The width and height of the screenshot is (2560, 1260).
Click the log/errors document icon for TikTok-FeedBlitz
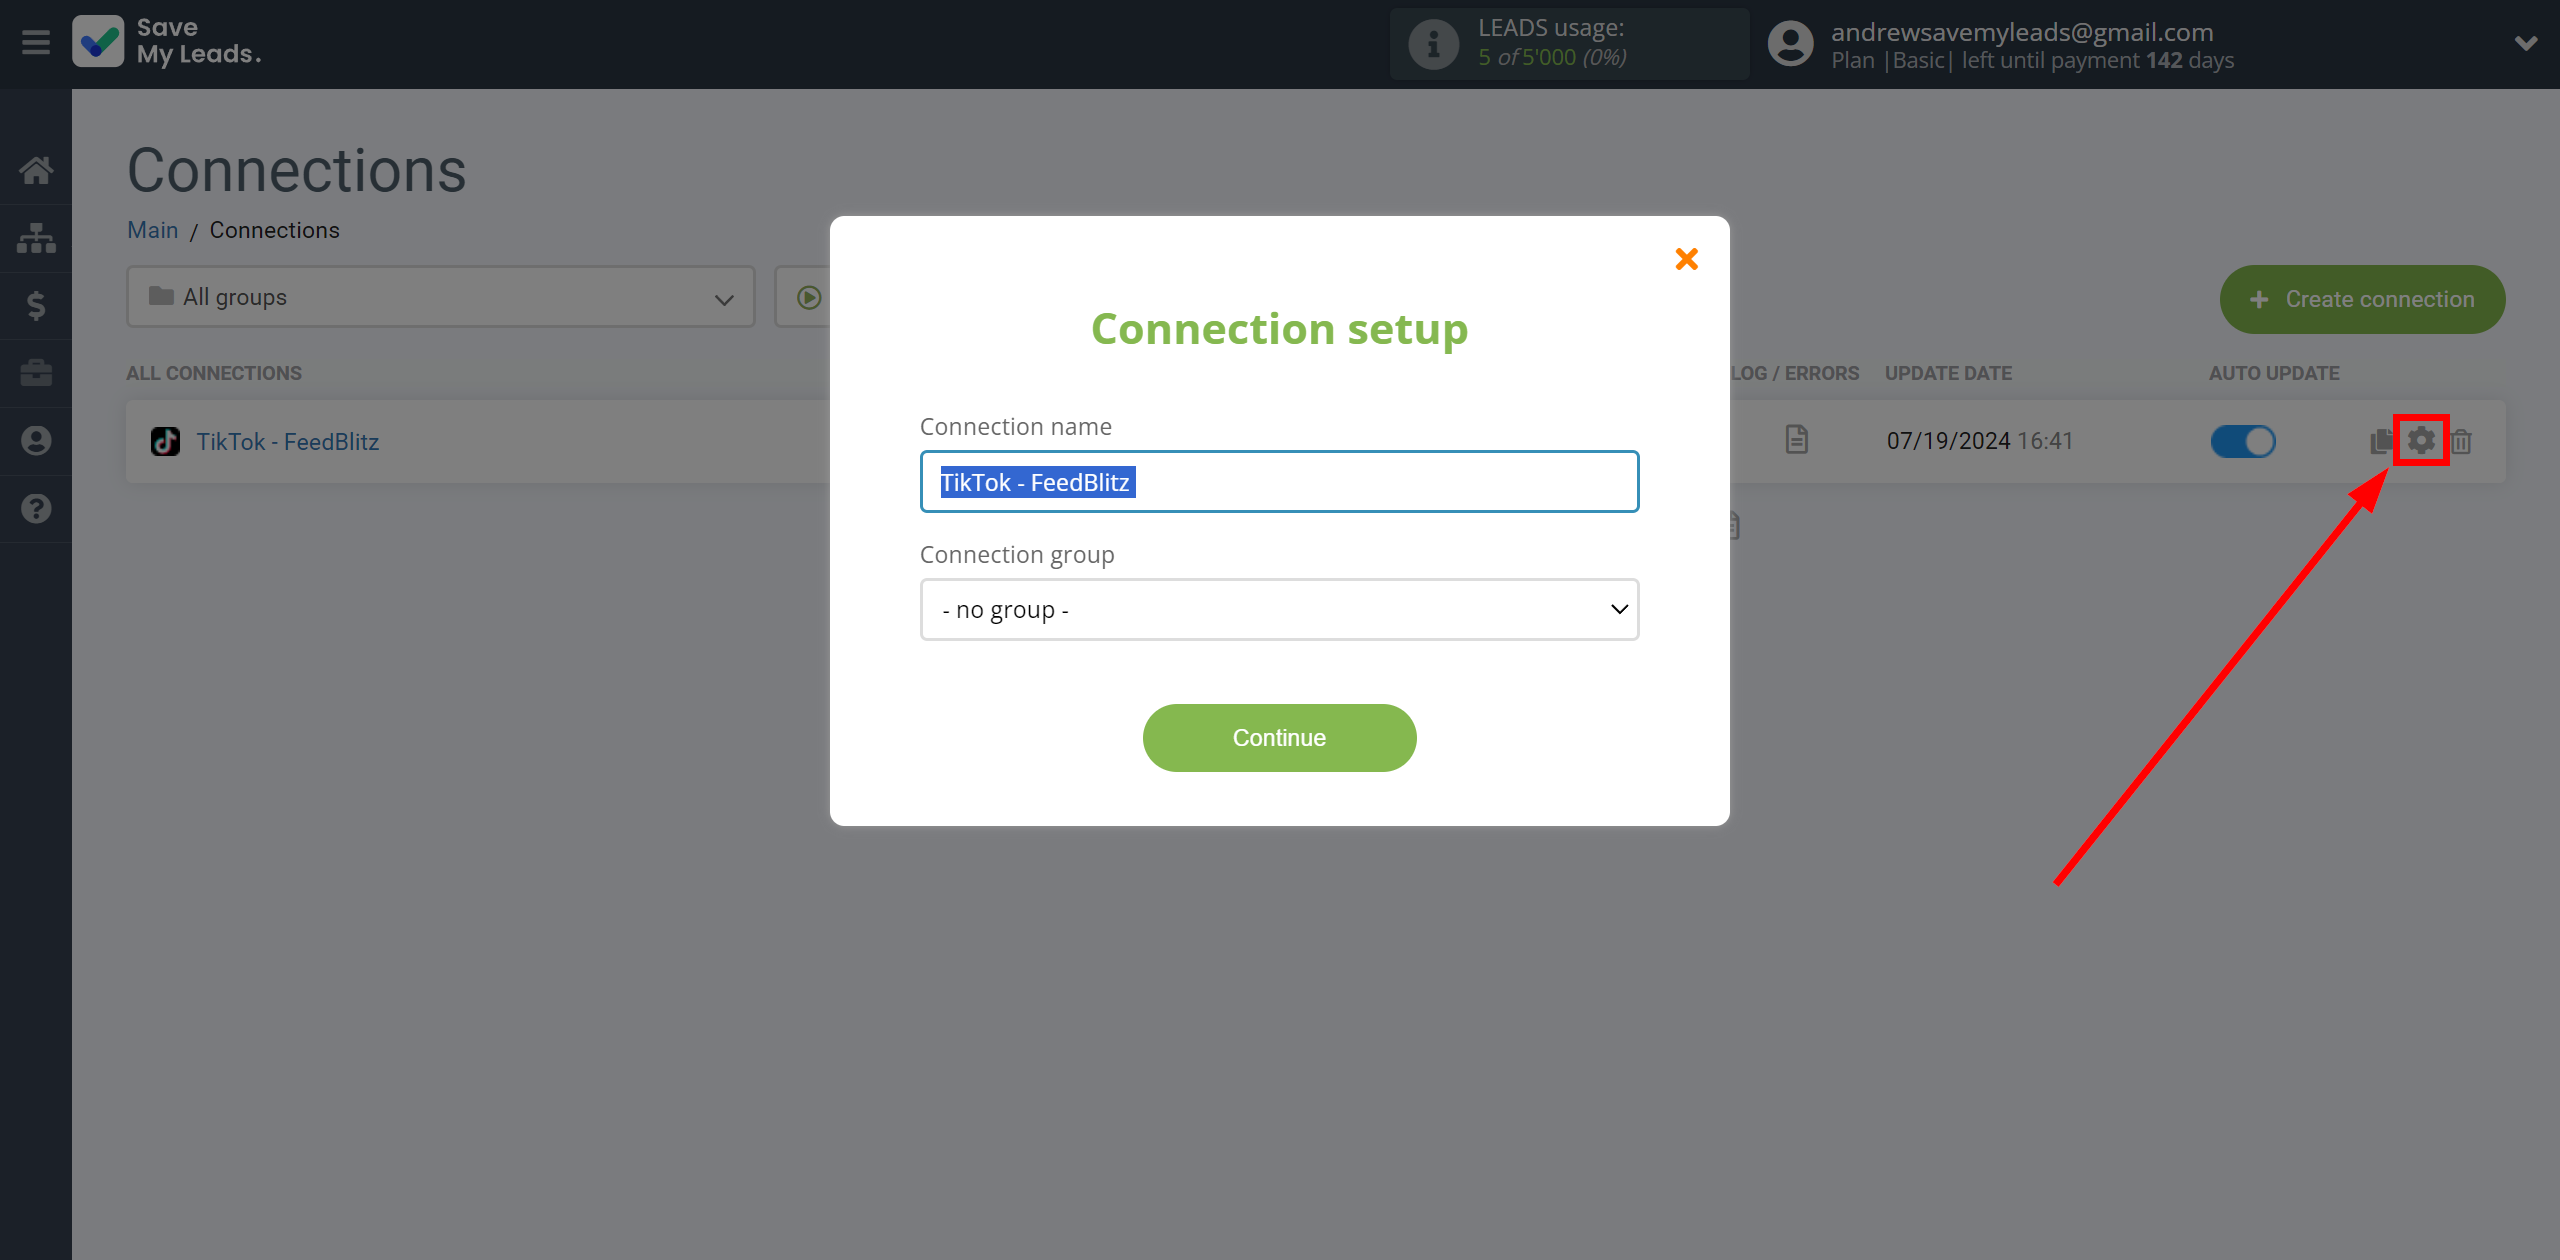pos(1796,439)
